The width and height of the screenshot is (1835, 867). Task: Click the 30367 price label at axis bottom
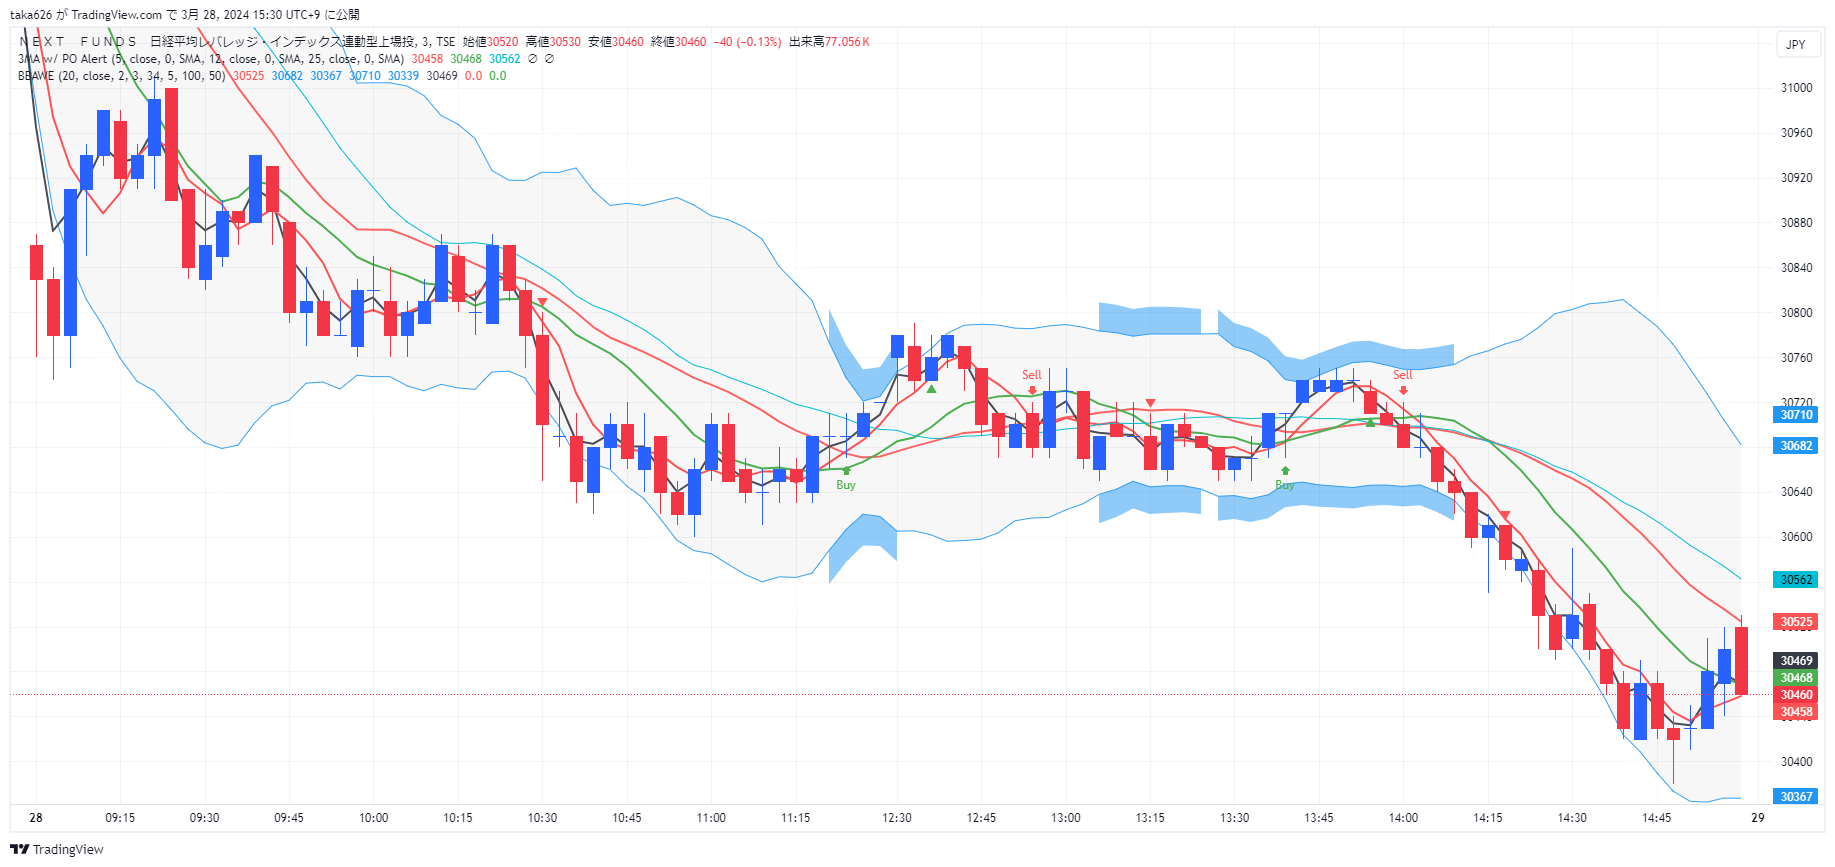[1796, 797]
